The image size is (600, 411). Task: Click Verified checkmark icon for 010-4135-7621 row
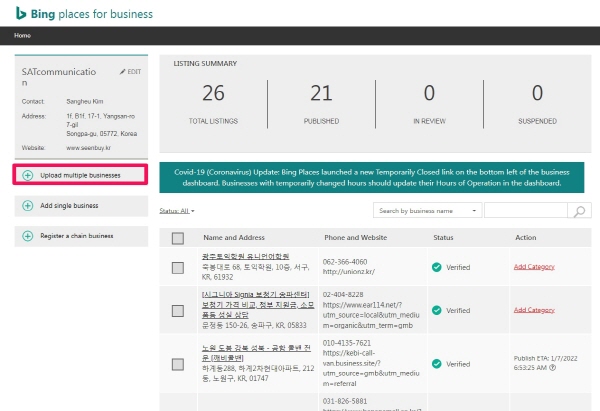point(437,364)
